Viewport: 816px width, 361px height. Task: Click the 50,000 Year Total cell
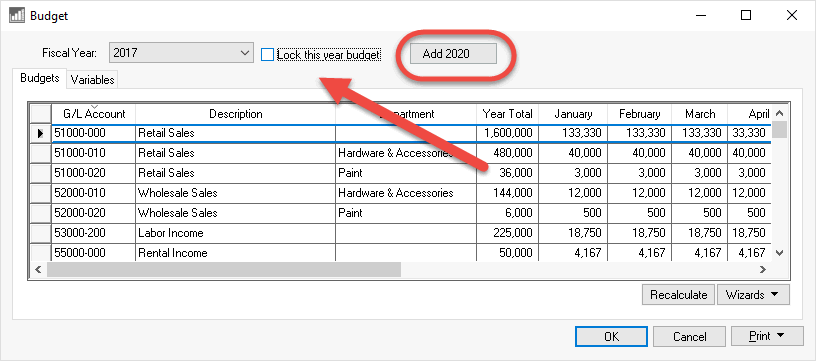coord(507,252)
